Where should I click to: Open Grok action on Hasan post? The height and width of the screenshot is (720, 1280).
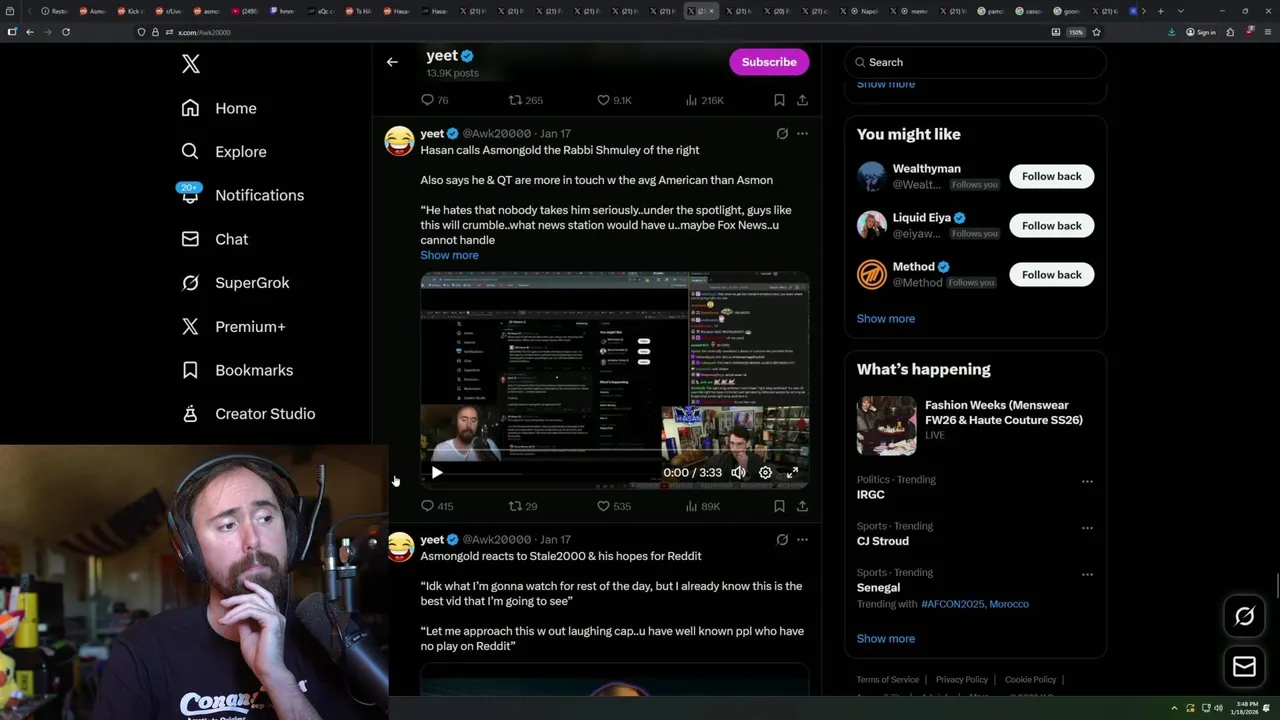click(782, 133)
